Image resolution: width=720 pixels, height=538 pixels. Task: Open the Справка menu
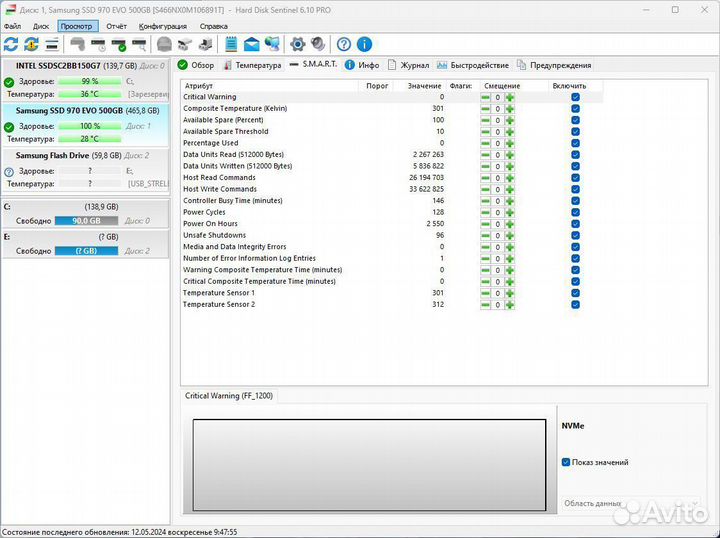(x=214, y=26)
